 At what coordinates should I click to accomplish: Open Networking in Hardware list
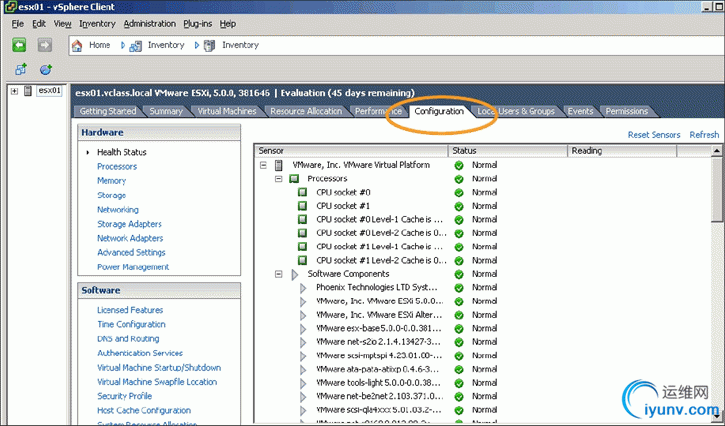tap(118, 210)
